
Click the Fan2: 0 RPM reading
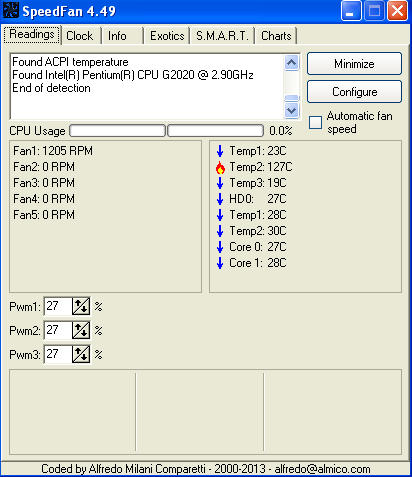pyautogui.click(x=44, y=167)
